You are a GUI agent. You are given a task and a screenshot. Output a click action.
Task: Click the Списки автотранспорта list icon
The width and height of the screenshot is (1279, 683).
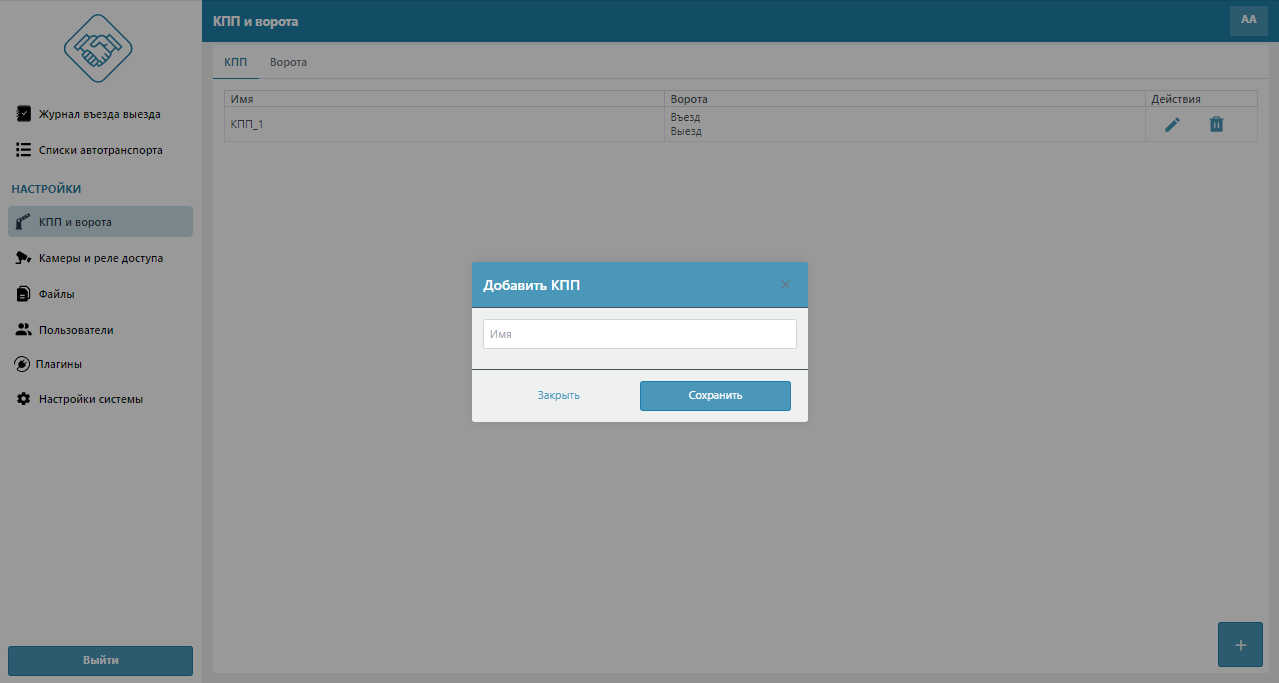pyautogui.click(x=24, y=150)
